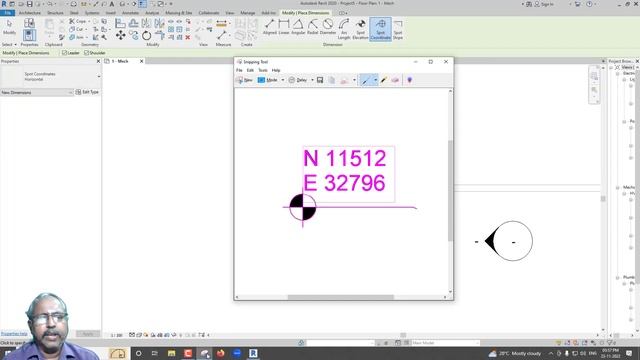Open the New Dimensions filter dropdown
640x360 pixels.
point(37,93)
